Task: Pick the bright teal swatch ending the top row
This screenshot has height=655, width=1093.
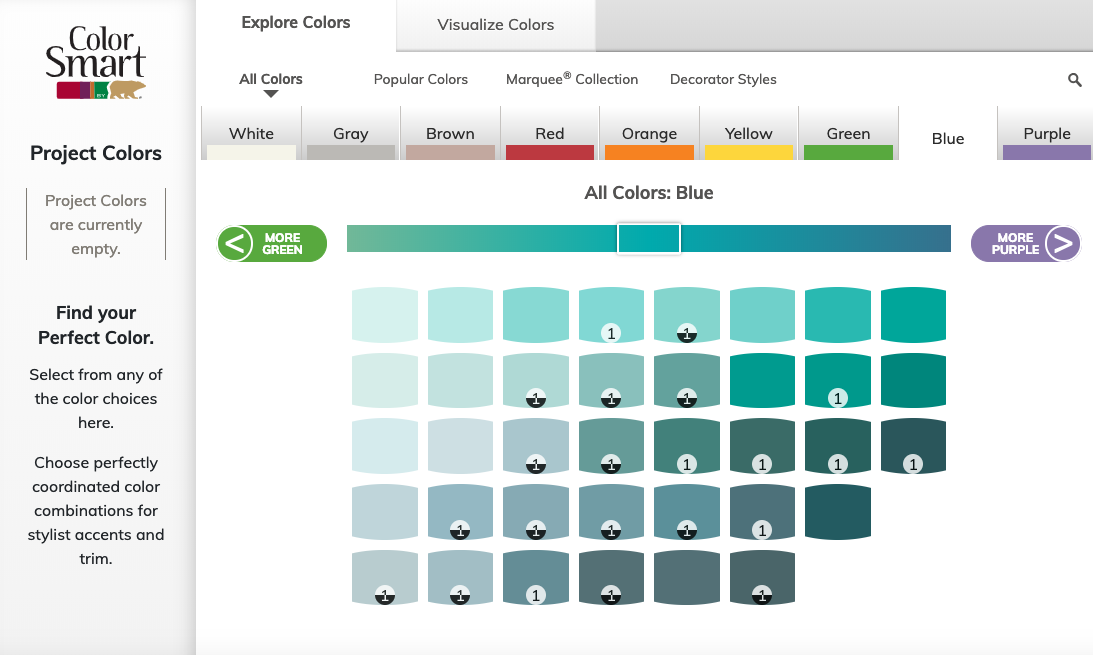Action: [x=913, y=315]
